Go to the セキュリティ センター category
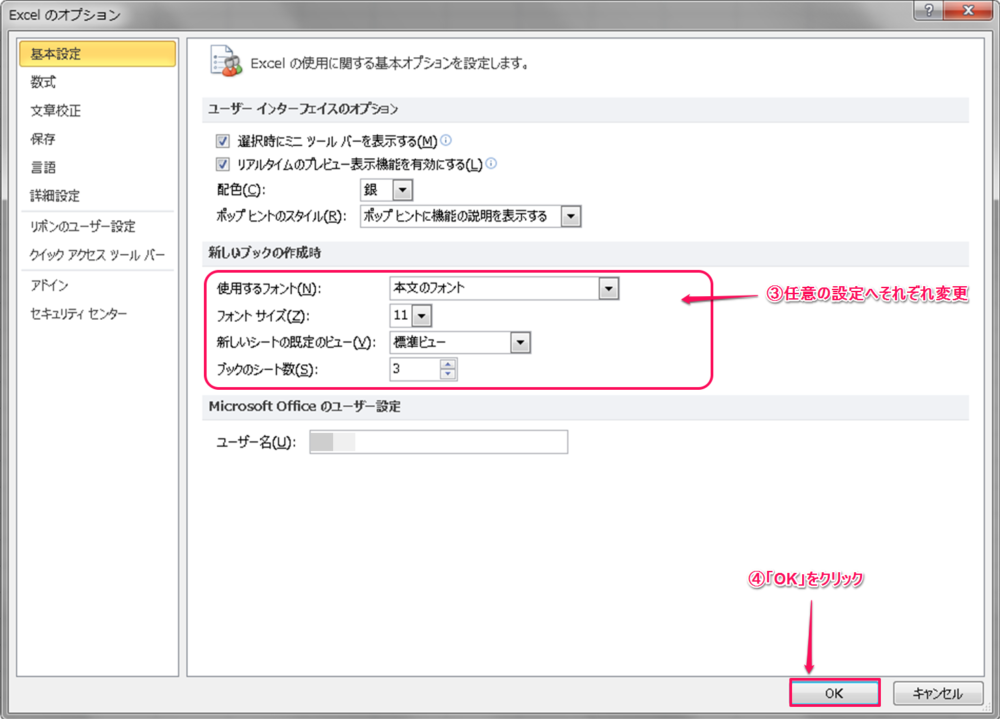The height and width of the screenshot is (719, 1000). click(x=79, y=314)
